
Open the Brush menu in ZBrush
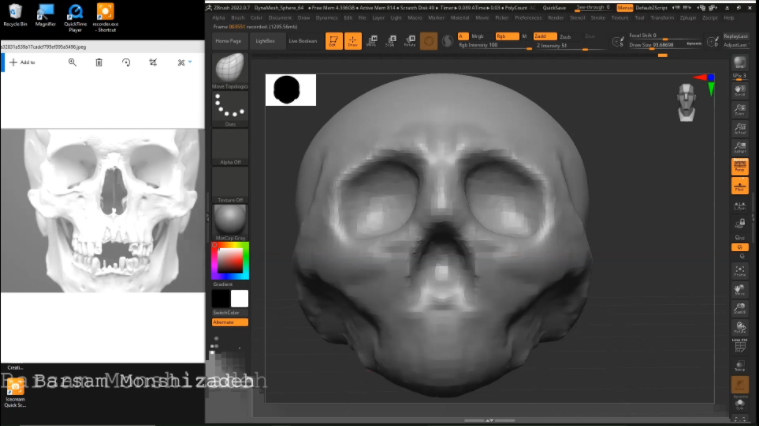(x=238, y=18)
